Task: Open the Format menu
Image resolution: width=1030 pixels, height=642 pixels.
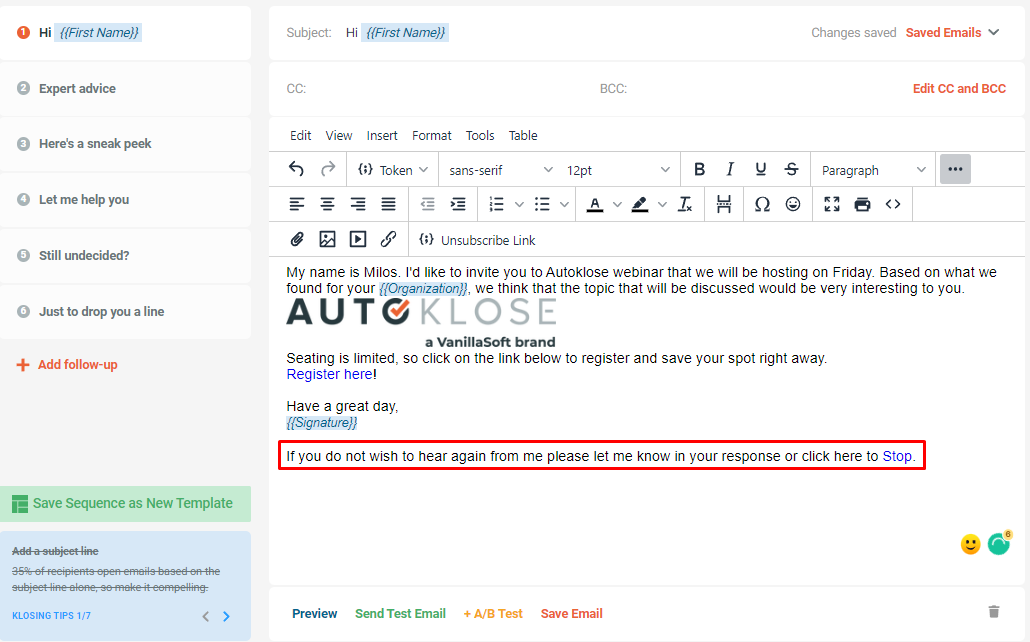Action: [431, 135]
